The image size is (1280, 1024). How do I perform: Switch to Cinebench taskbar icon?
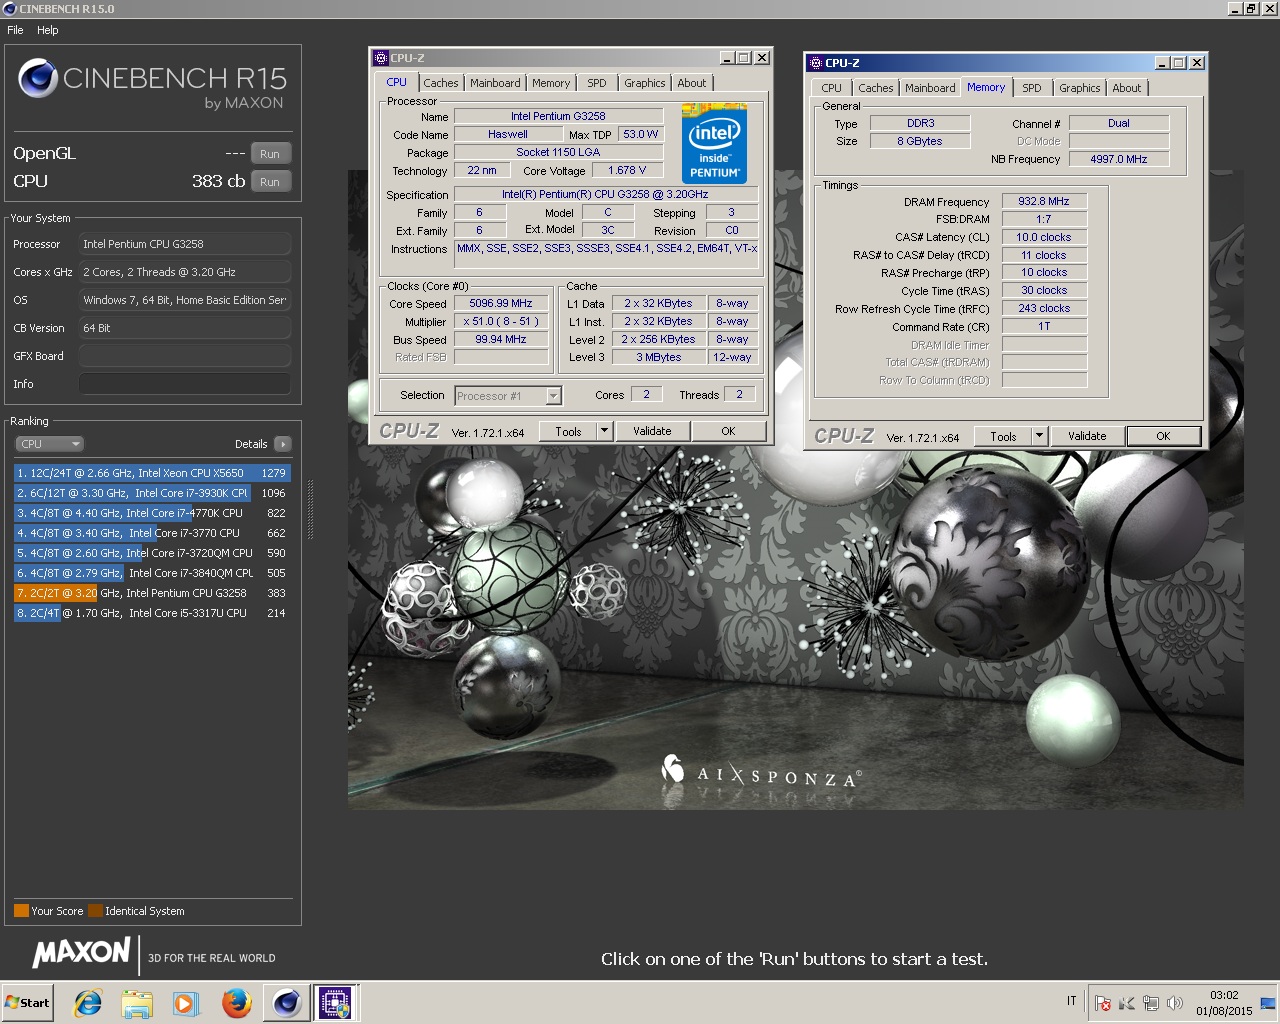(286, 1003)
